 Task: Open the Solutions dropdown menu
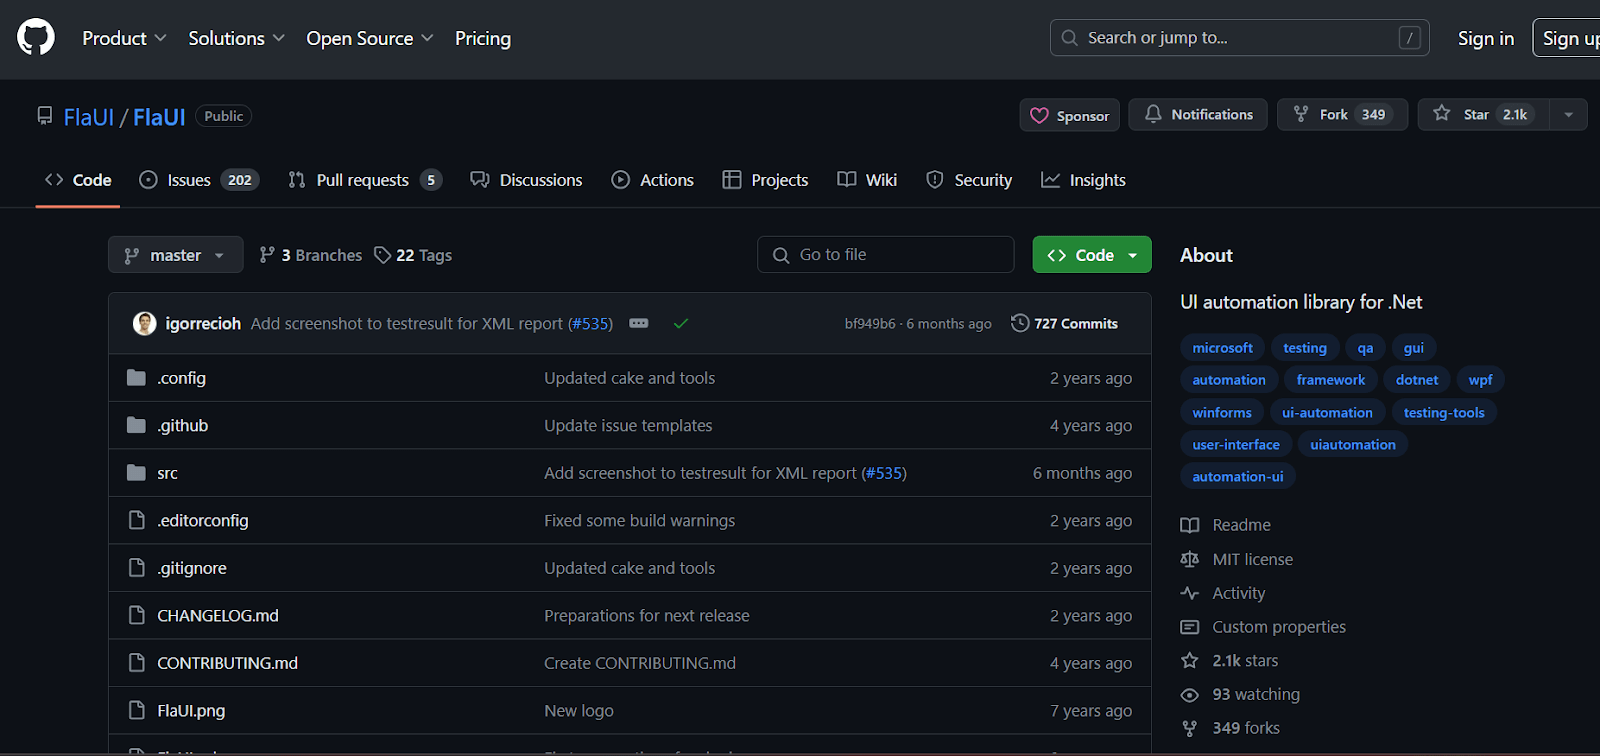point(236,38)
